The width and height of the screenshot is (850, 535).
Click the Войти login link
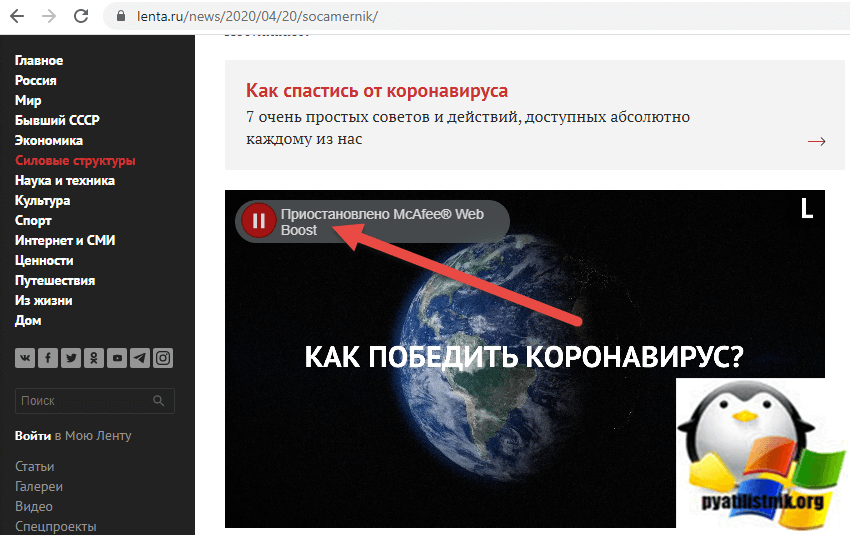tap(32, 436)
